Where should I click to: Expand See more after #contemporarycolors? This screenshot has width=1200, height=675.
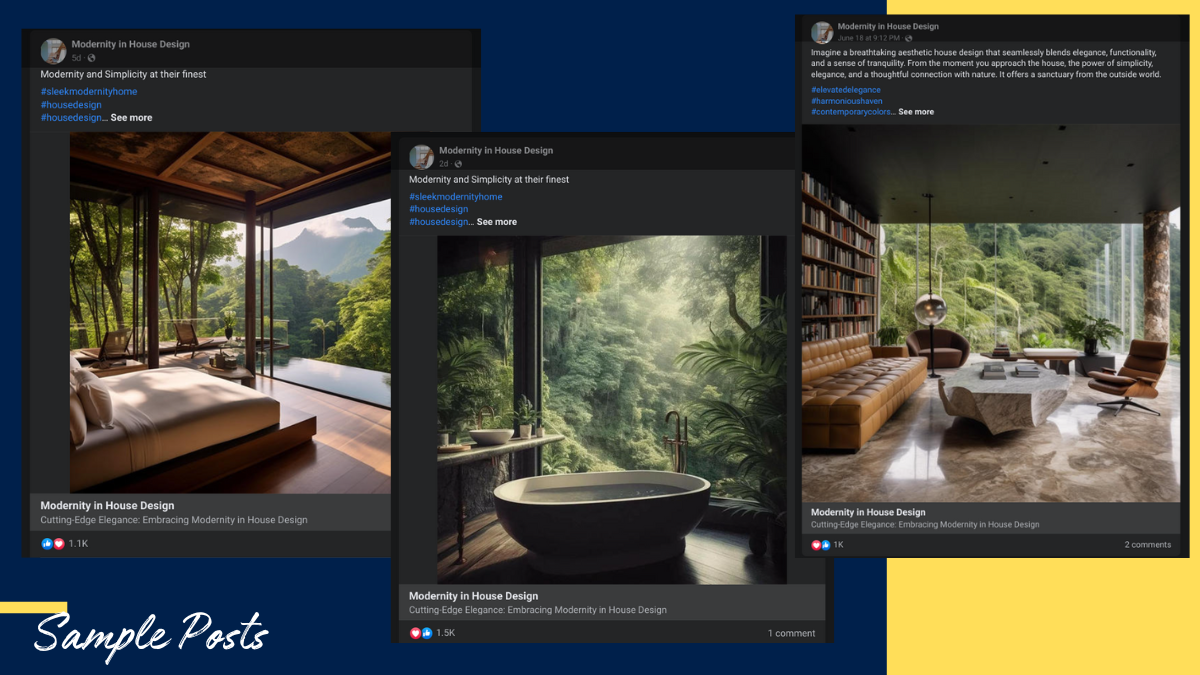[x=916, y=112]
